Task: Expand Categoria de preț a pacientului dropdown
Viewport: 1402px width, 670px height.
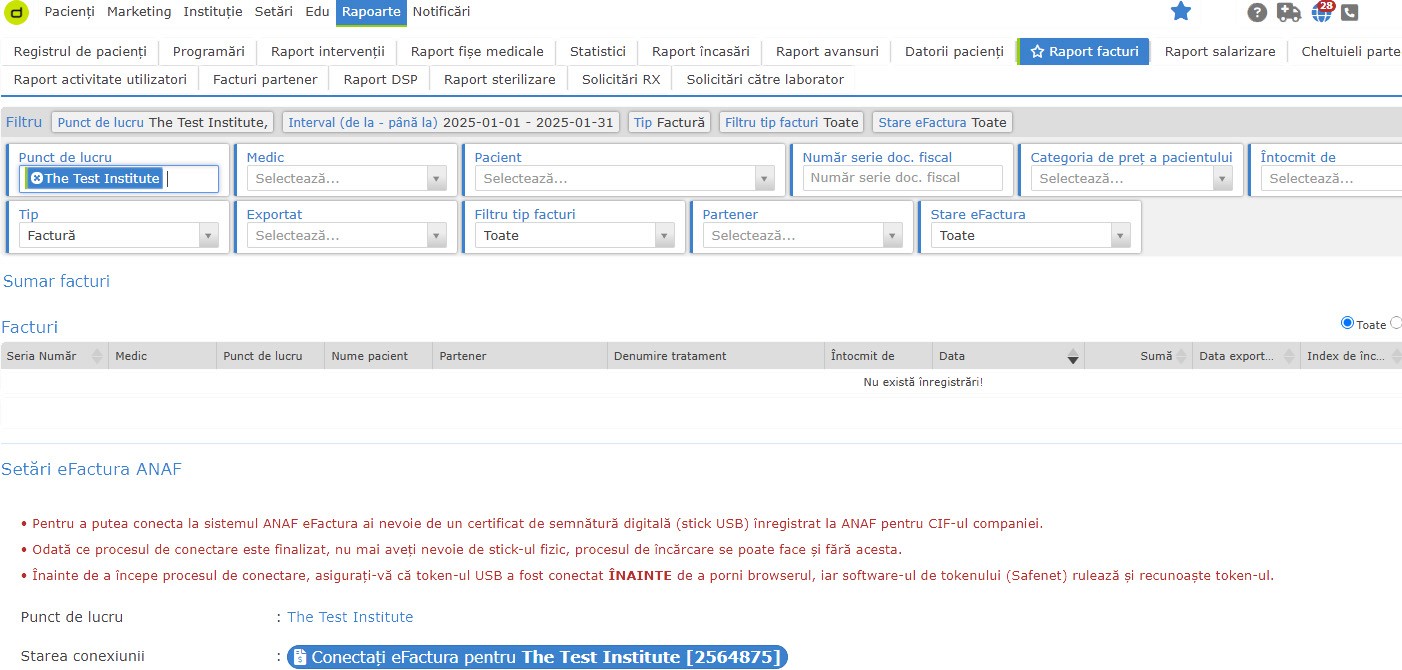Action: click(1131, 178)
